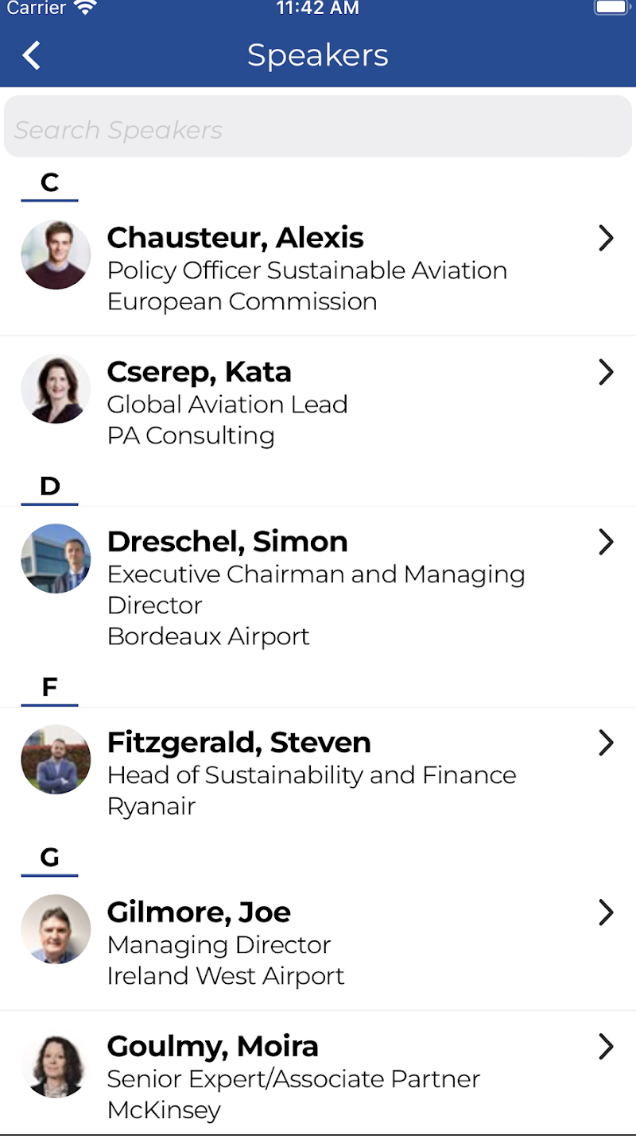Open Moira Goulmy's profile photo
Viewport: 636px width, 1136px height.
56,1063
